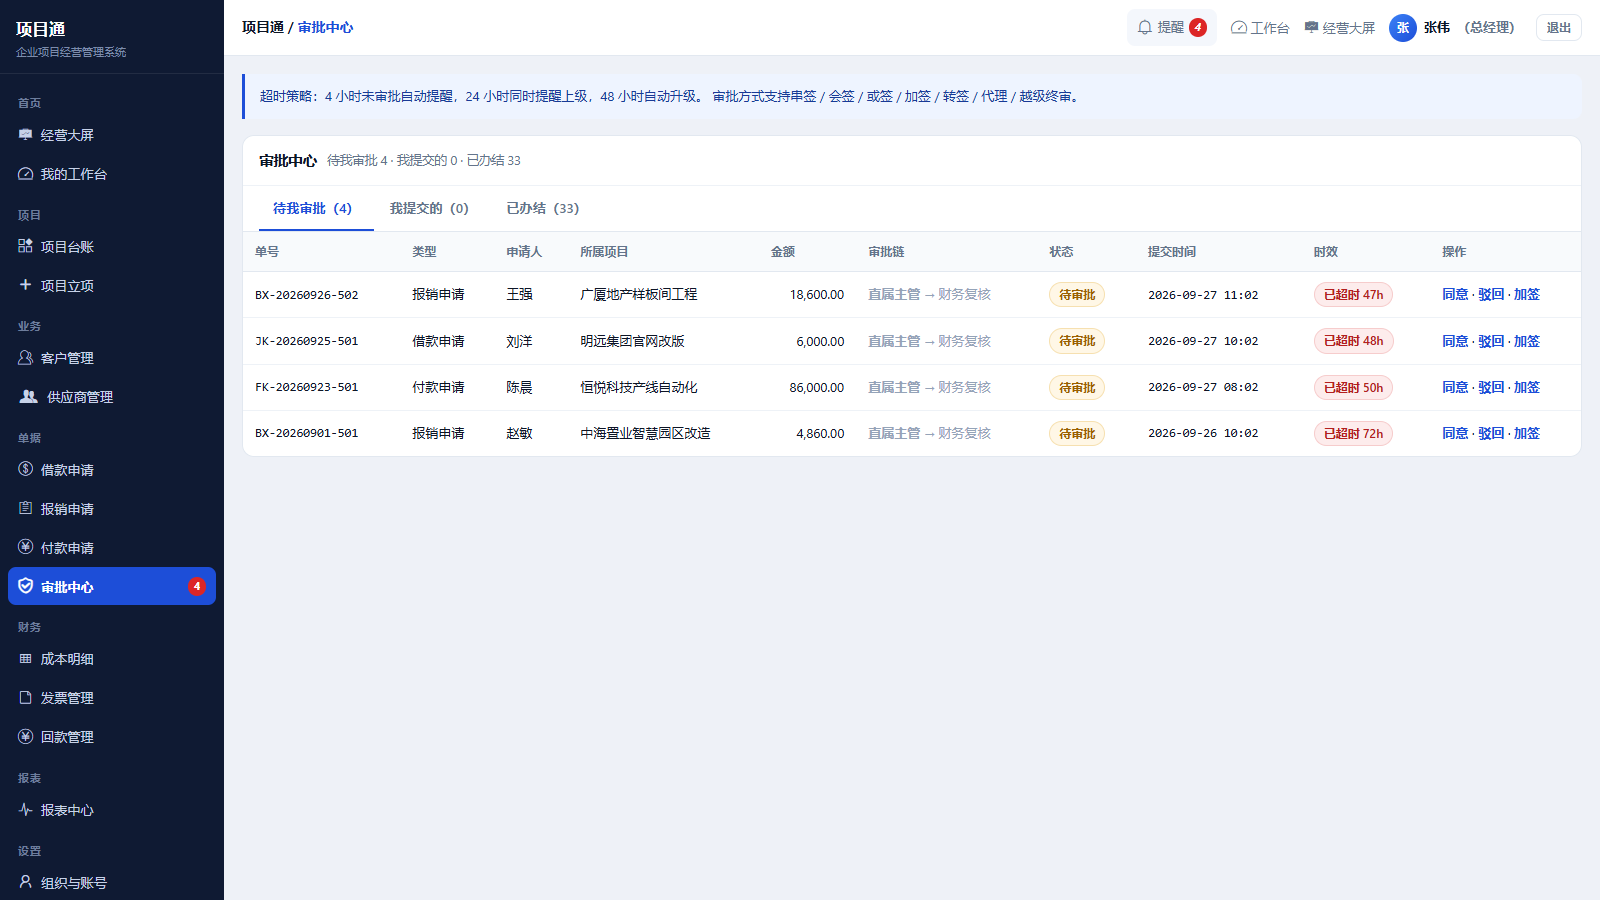Screen dimensions: 1600x900
Task: Click 项目台账 grid icon in sidebar
Action: tap(26, 246)
